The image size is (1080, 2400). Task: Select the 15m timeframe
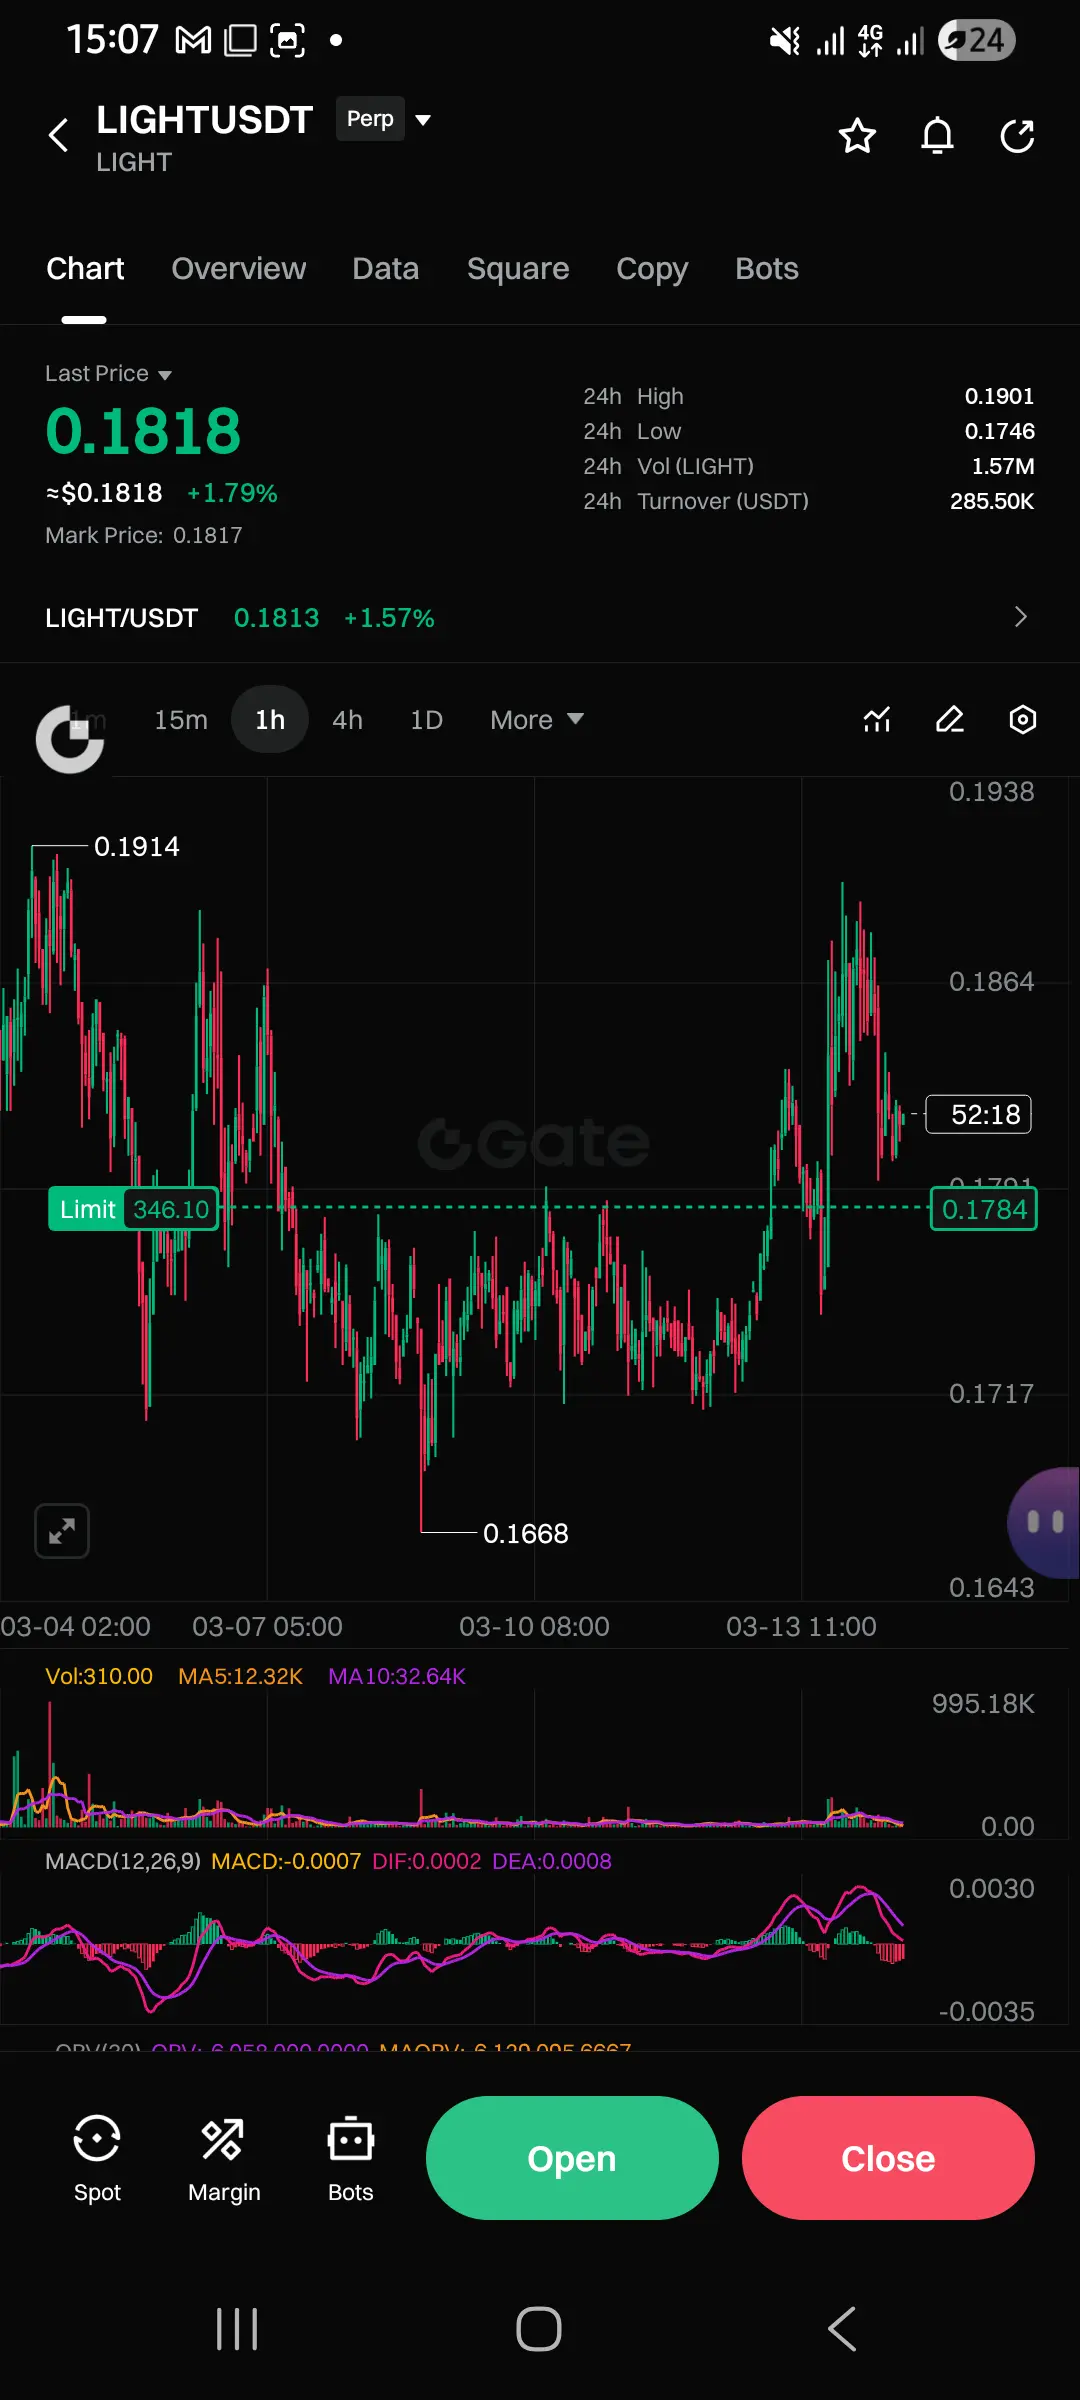point(181,720)
